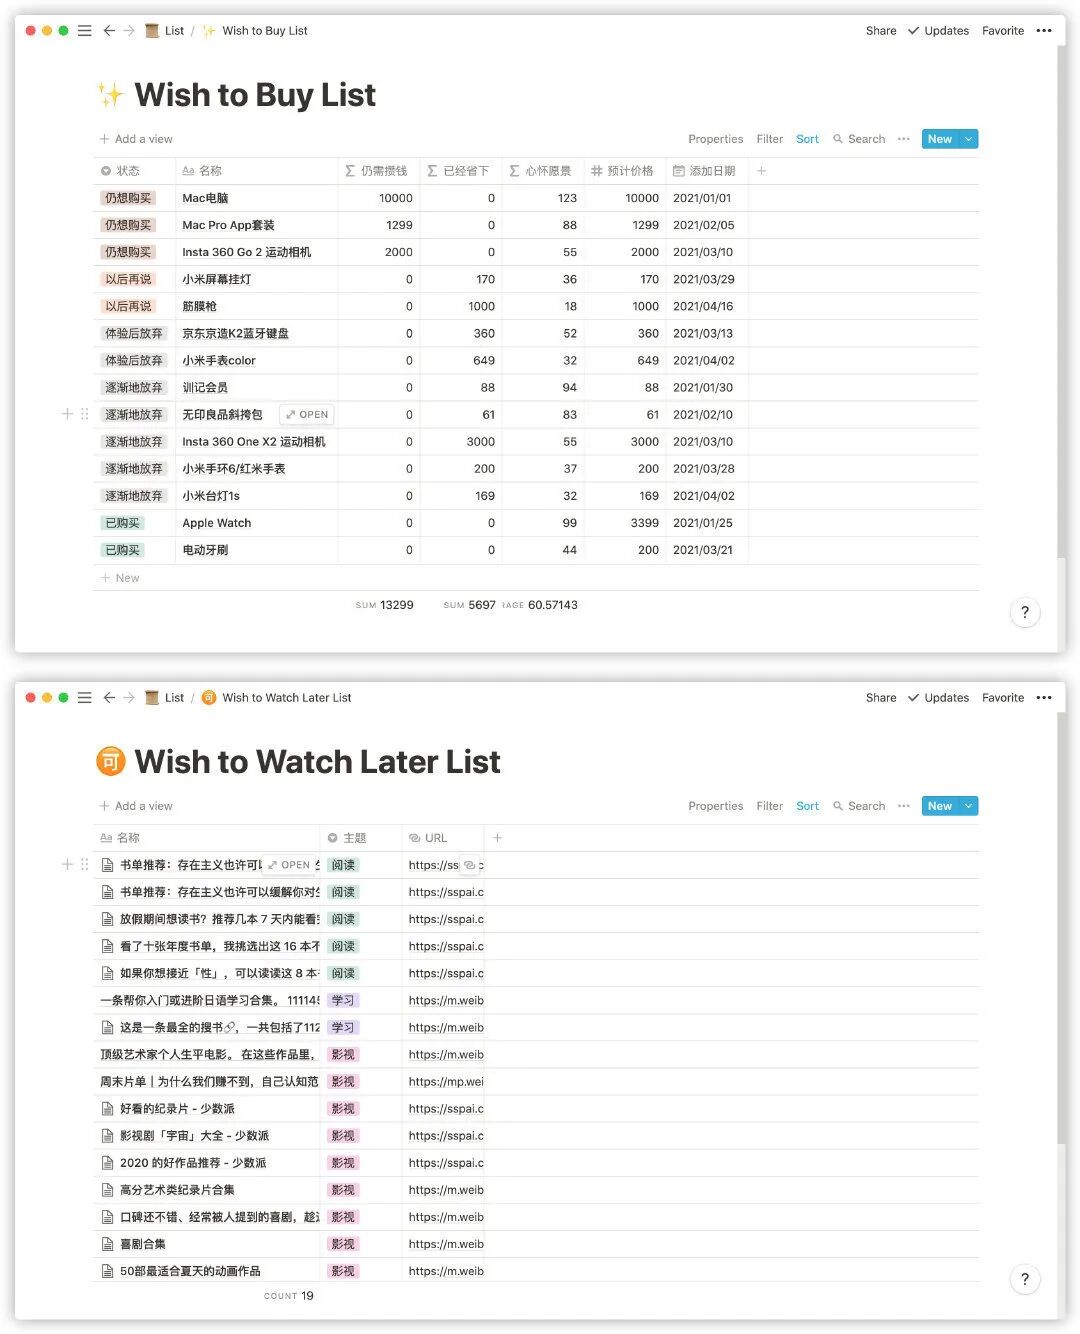Image resolution: width=1080 pixels, height=1334 pixels.
Task: Expand New dropdown arrow in Wish to Buy List
Action: (x=968, y=139)
